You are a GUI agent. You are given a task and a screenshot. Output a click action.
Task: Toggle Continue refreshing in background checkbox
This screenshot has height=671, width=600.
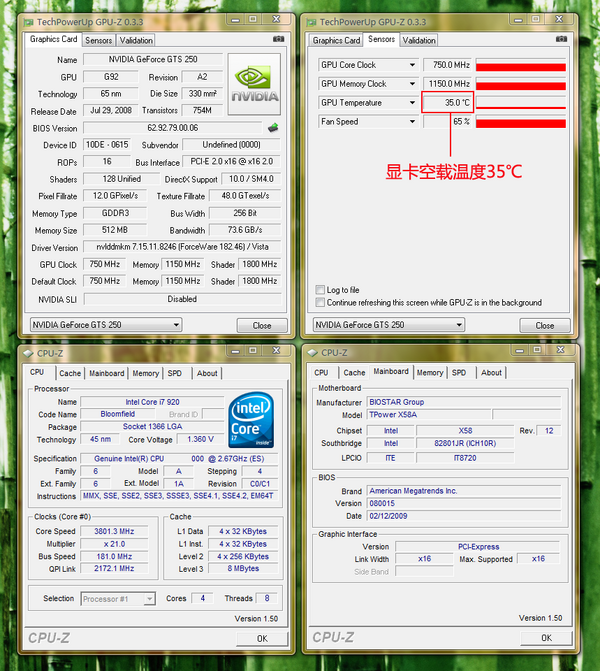tap(320, 303)
